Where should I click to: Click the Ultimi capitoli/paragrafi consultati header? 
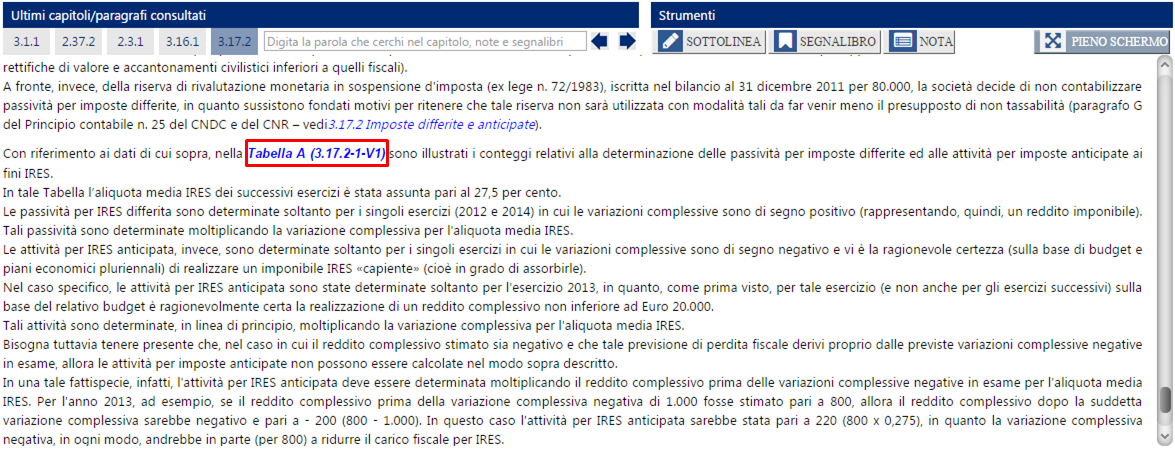click(320, 15)
